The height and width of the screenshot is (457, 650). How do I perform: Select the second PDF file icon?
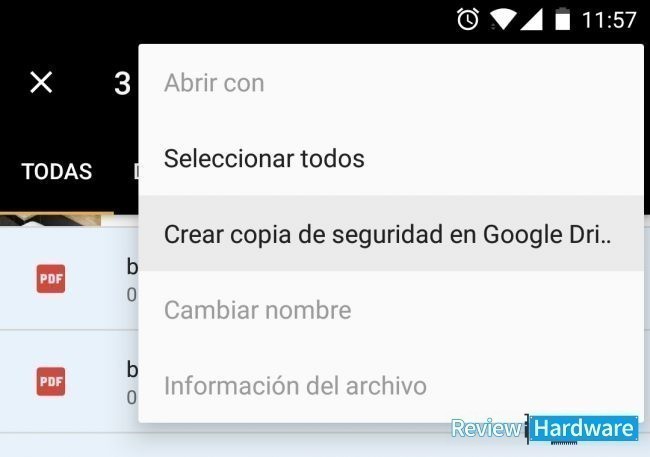coord(51,382)
